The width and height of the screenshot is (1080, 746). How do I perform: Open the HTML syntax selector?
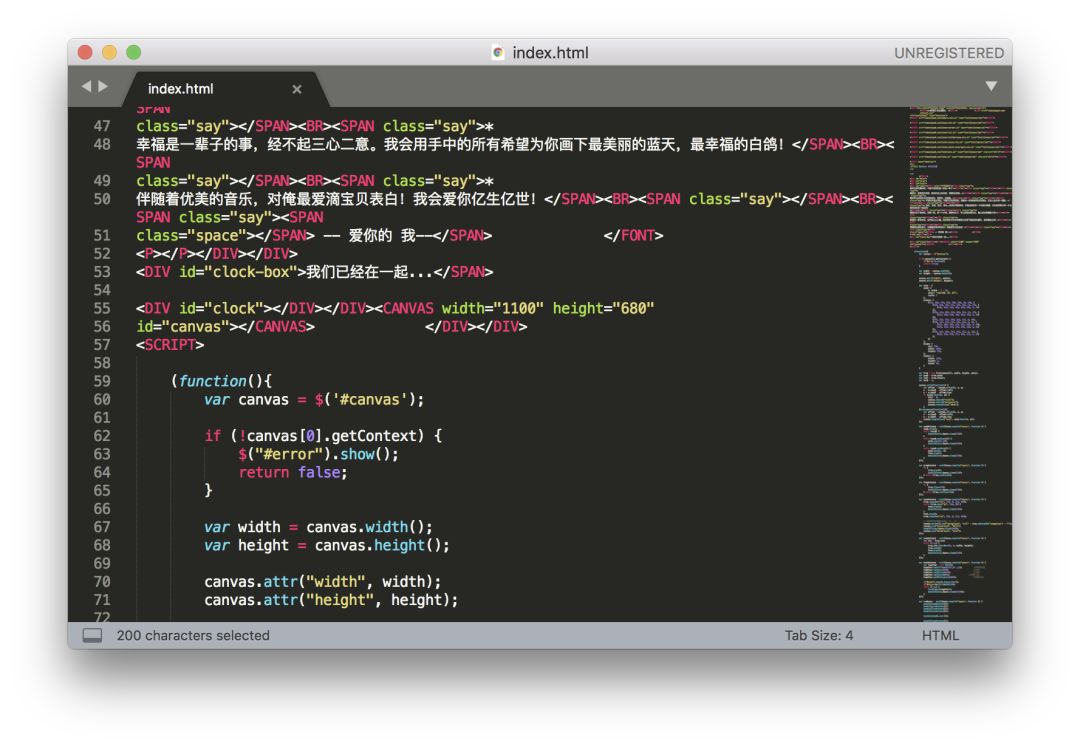(x=940, y=635)
